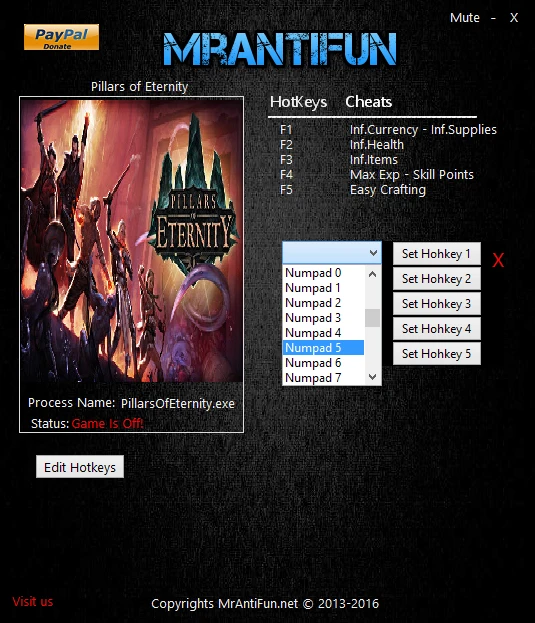The height and width of the screenshot is (623, 535).
Task: Click the Inf.Items cheat text
Action: 373,160
